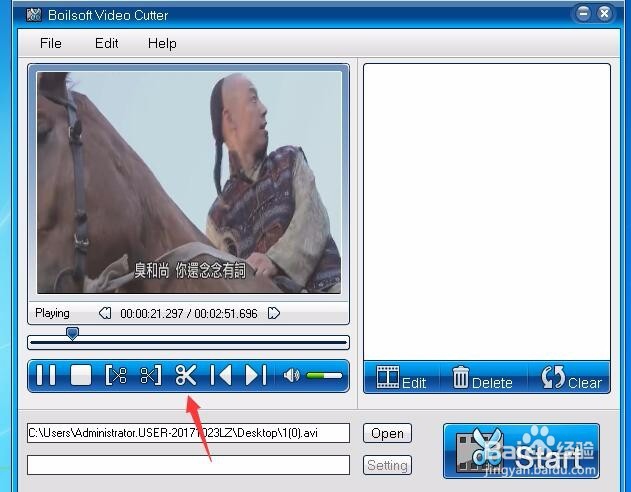
Task: Click the scissors cut button
Action: click(186, 375)
